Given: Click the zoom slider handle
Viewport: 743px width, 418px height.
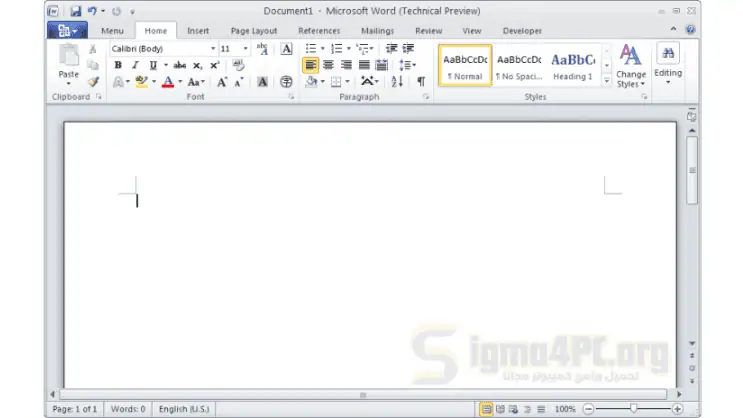Looking at the screenshot, I should point(634,409).
